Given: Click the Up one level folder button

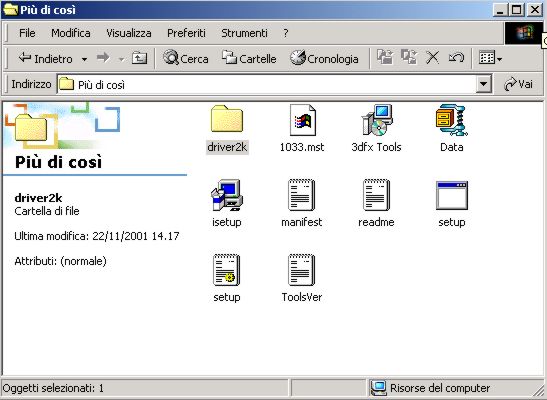Looking at the screenshot, I should (139, 58).
